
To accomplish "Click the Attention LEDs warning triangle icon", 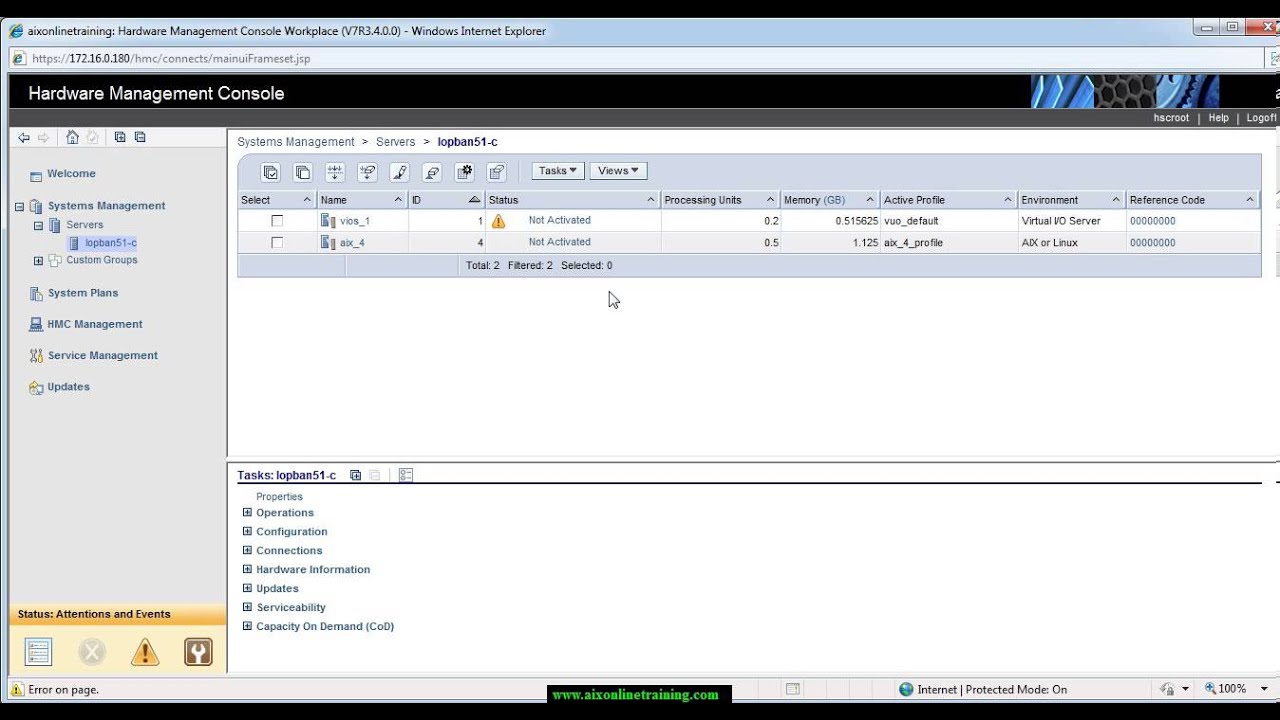I will pyautogui.click(x=145, y=652).
